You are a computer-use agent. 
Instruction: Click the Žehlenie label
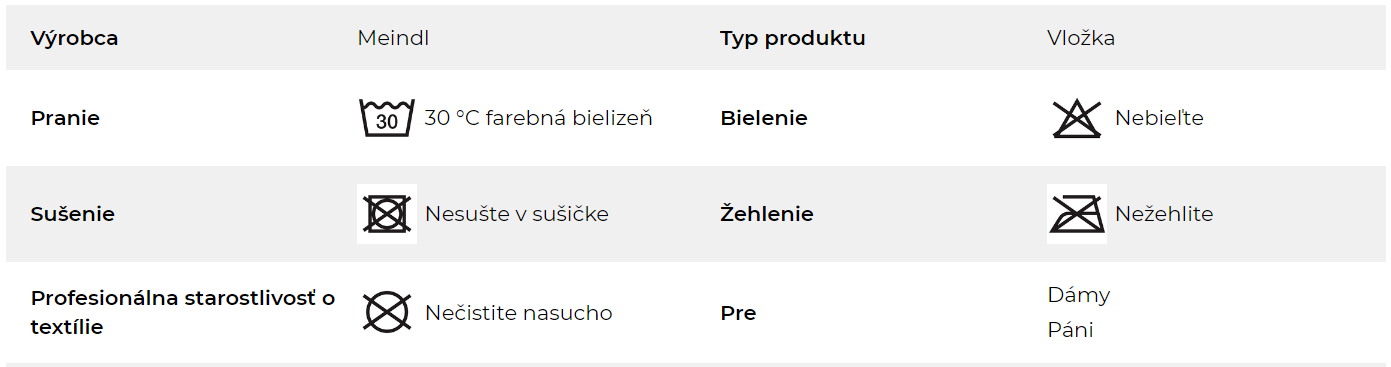click(767, 214)
